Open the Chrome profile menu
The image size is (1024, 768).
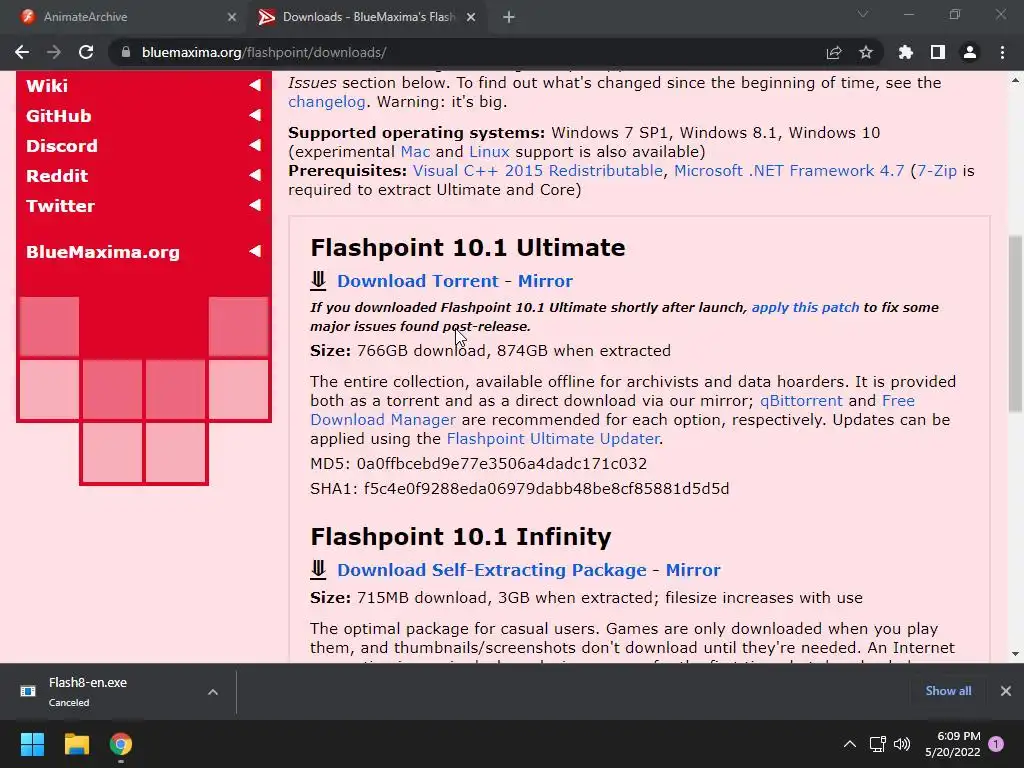pyautogui.click(x=970, y=52)
